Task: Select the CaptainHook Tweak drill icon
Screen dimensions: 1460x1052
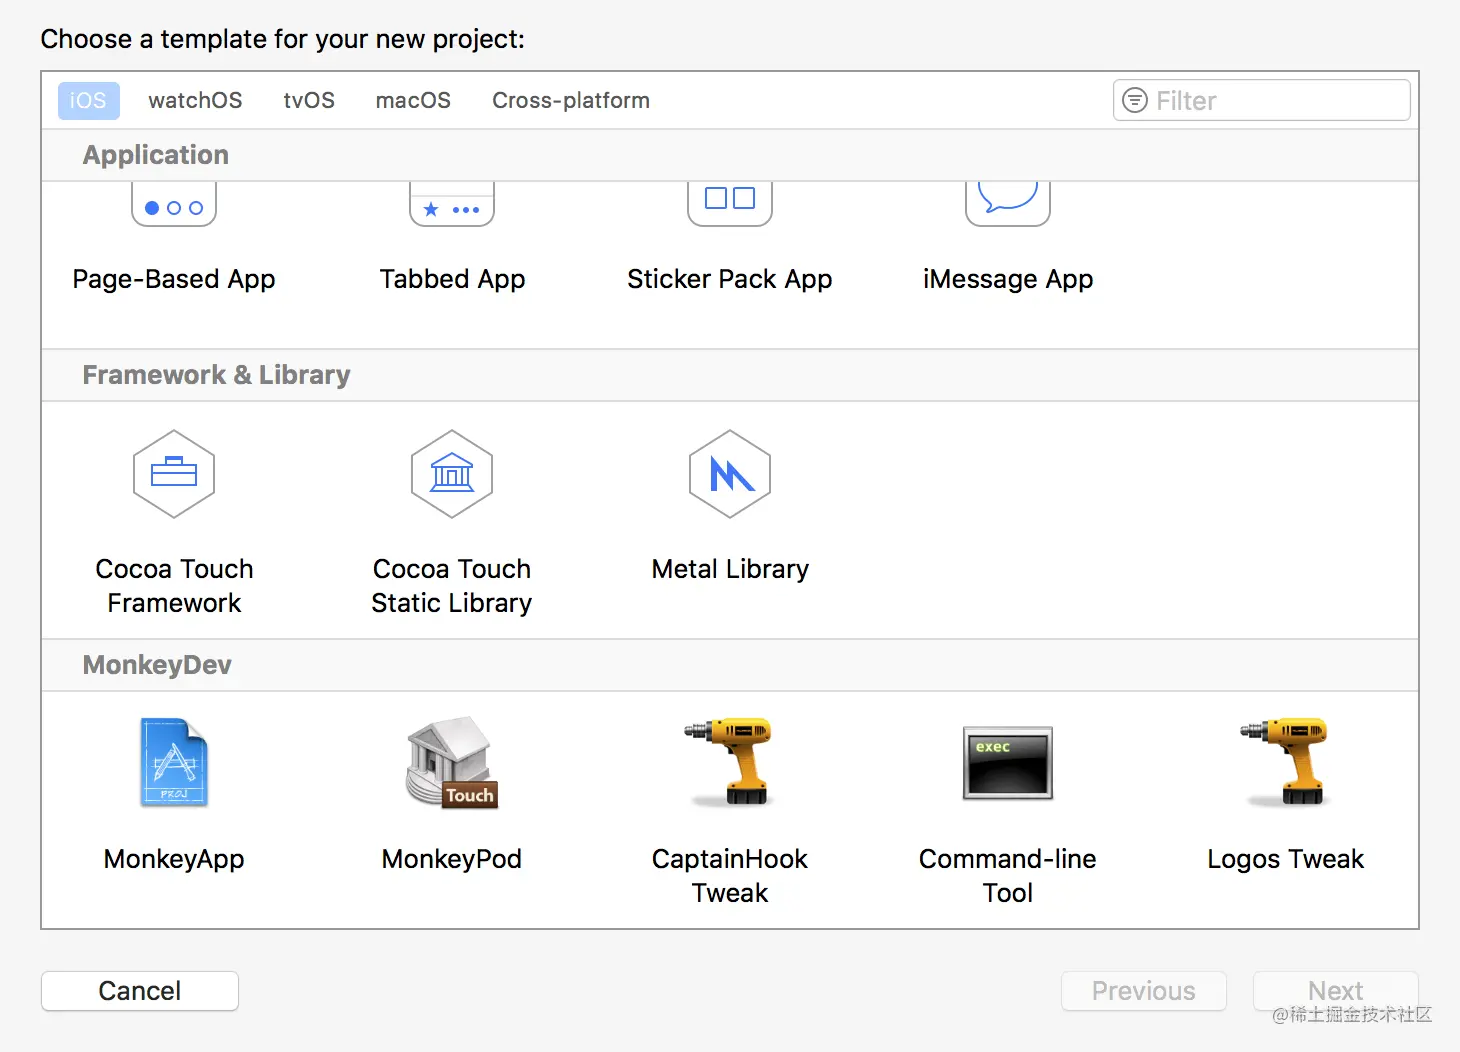Action: [730, 762]
